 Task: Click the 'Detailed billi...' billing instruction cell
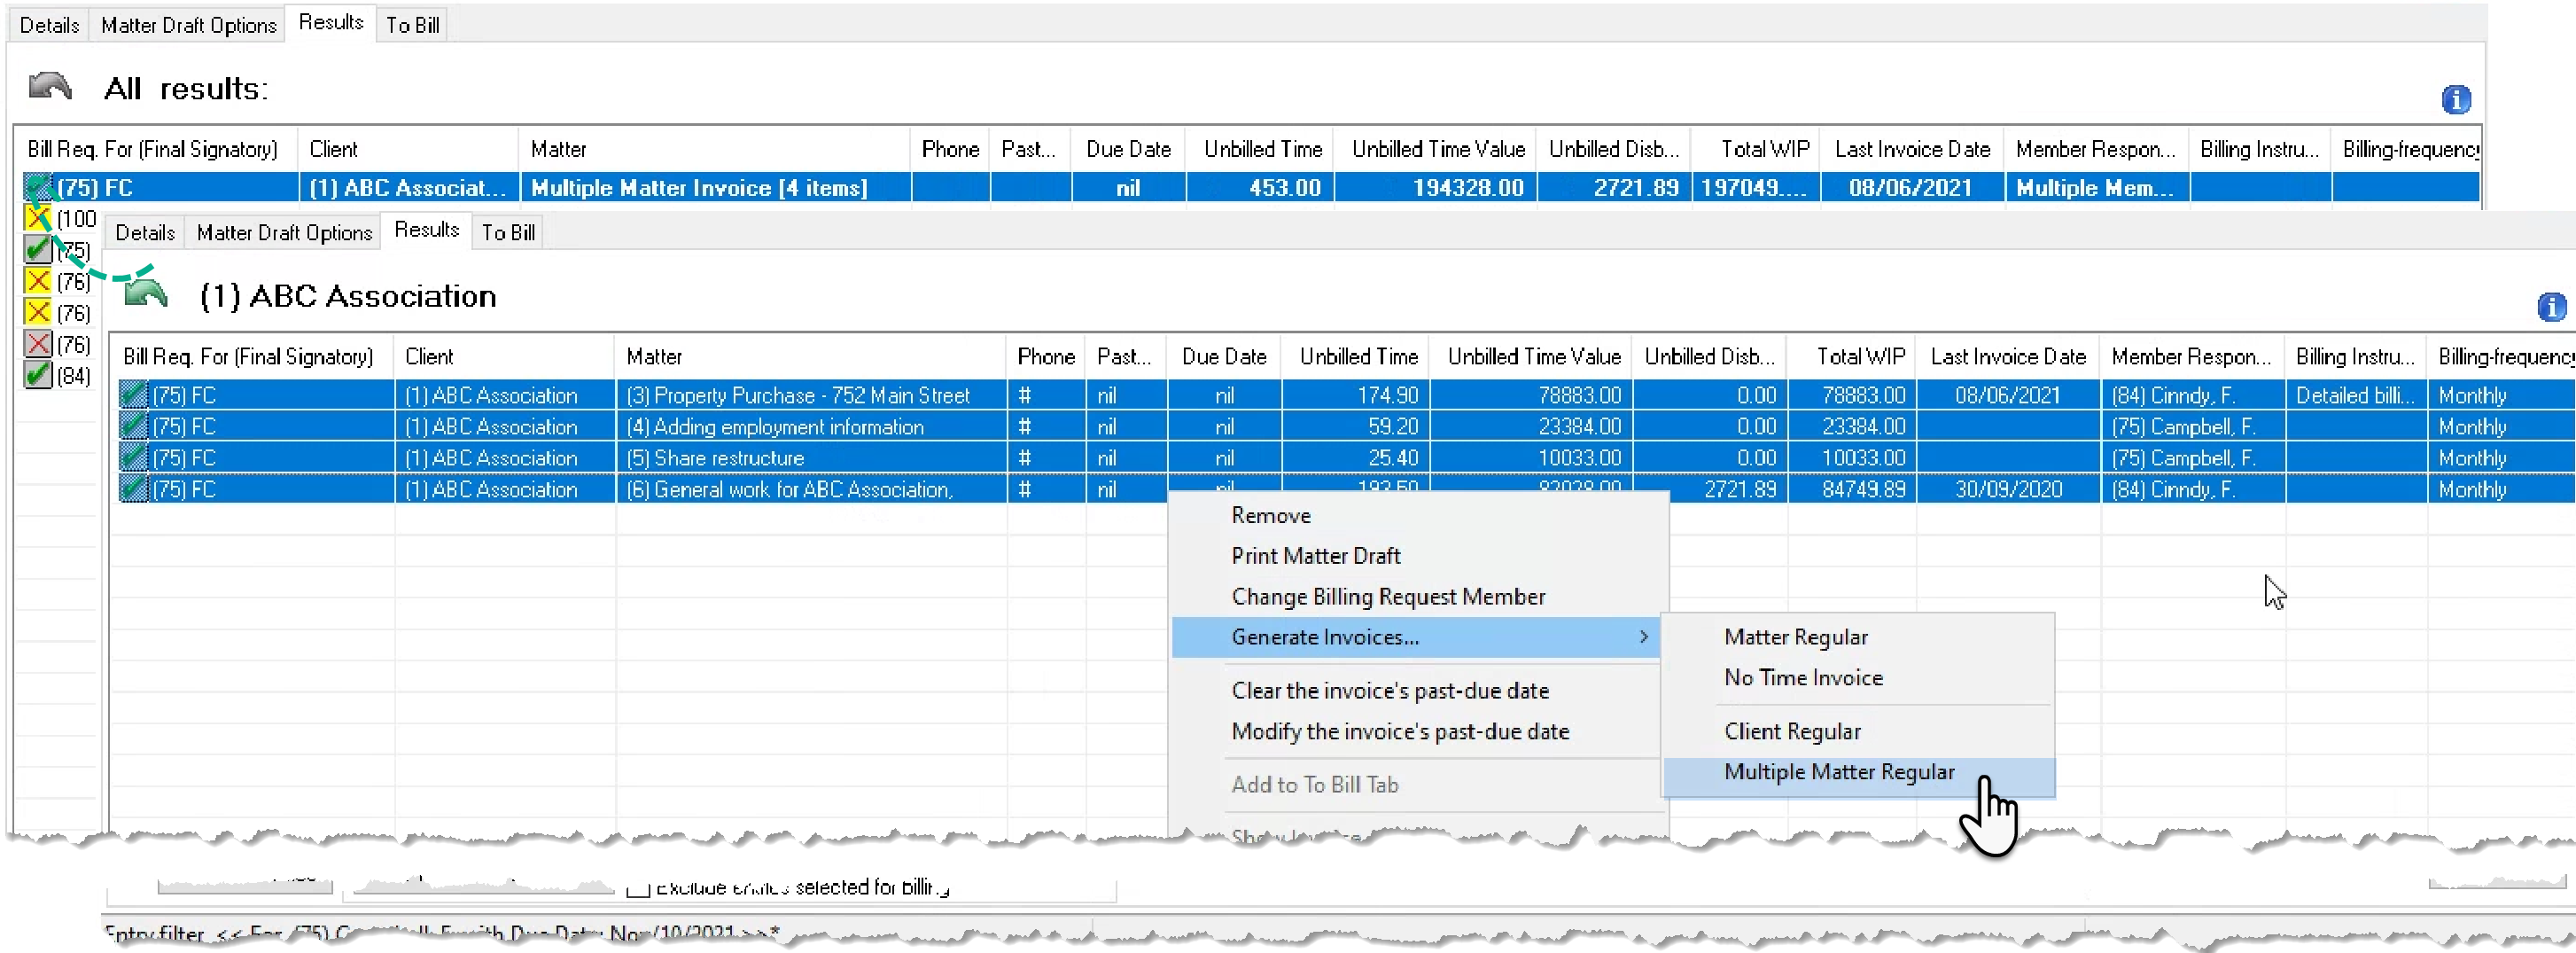pyautogui.click(x=2355, y=395)
